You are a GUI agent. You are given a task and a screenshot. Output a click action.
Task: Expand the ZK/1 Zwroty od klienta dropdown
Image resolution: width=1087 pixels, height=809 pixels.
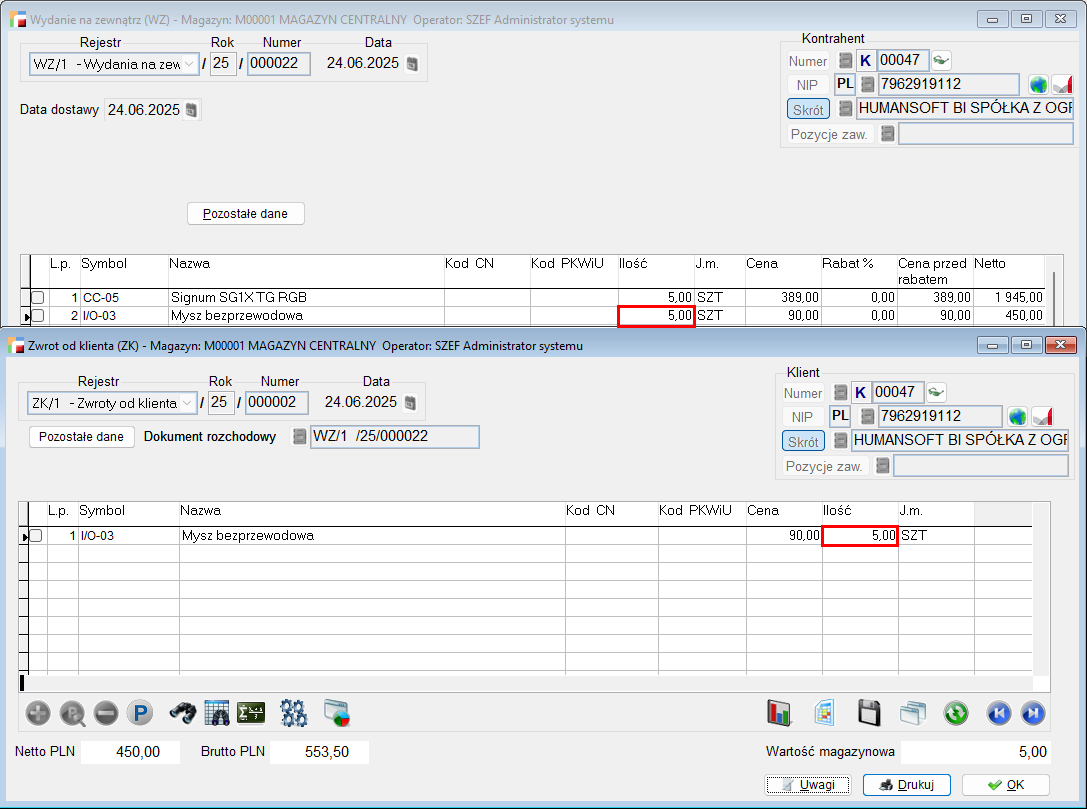click(x=187, y=403)
